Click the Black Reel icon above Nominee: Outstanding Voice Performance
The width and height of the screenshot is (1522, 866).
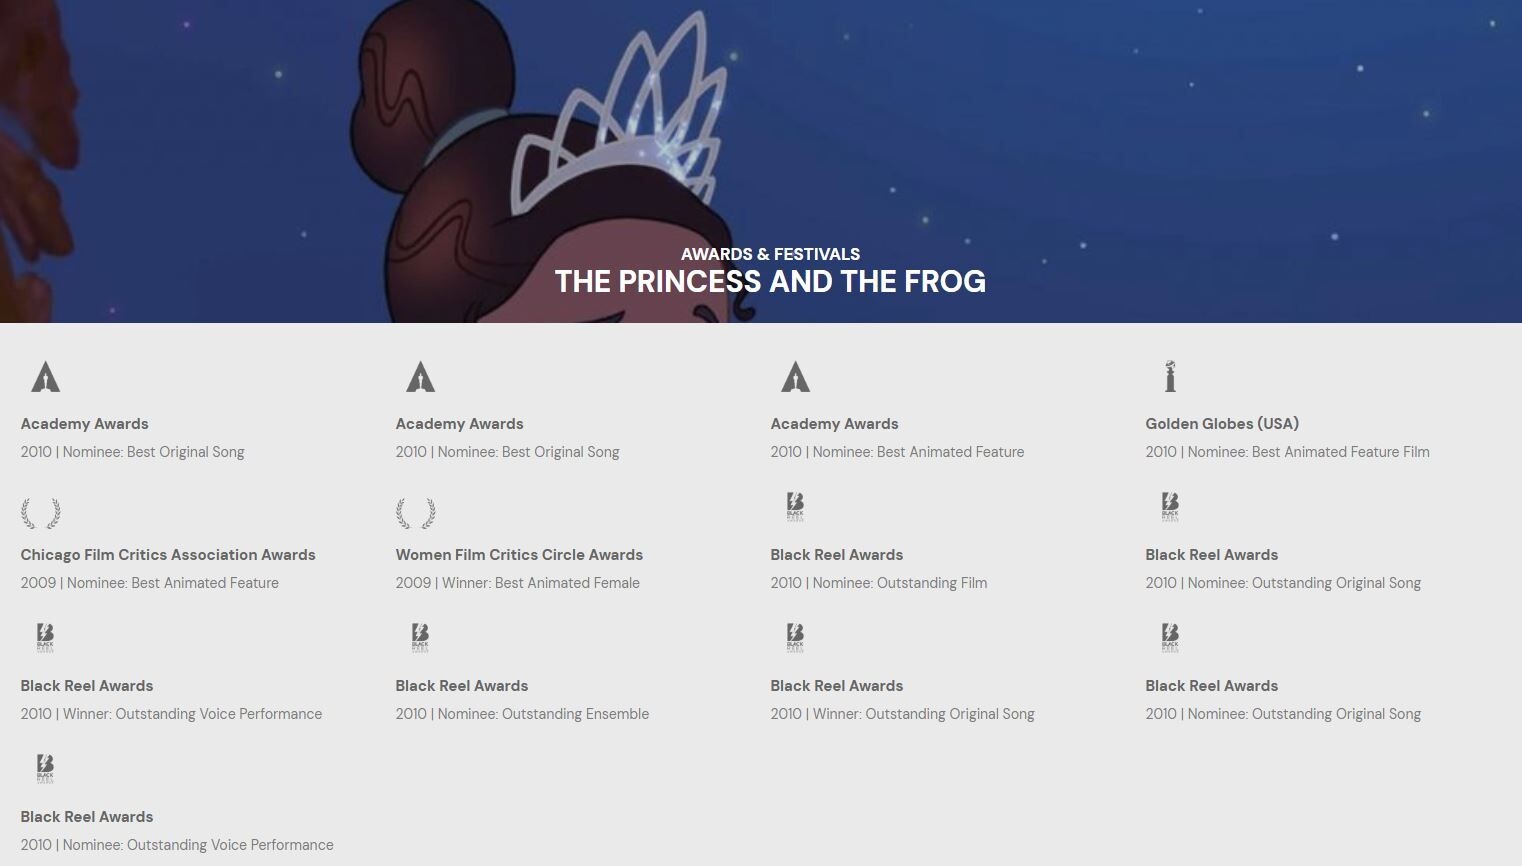pyautogui.click(x=45, y=769)
